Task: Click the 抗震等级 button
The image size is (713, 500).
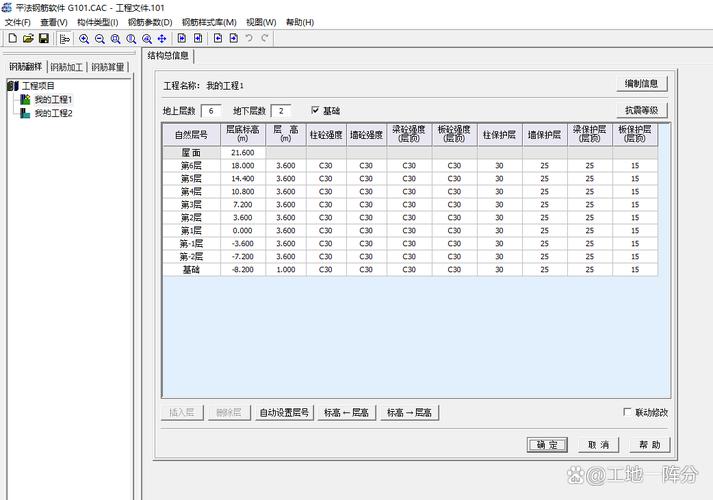Action: (642, 110)
